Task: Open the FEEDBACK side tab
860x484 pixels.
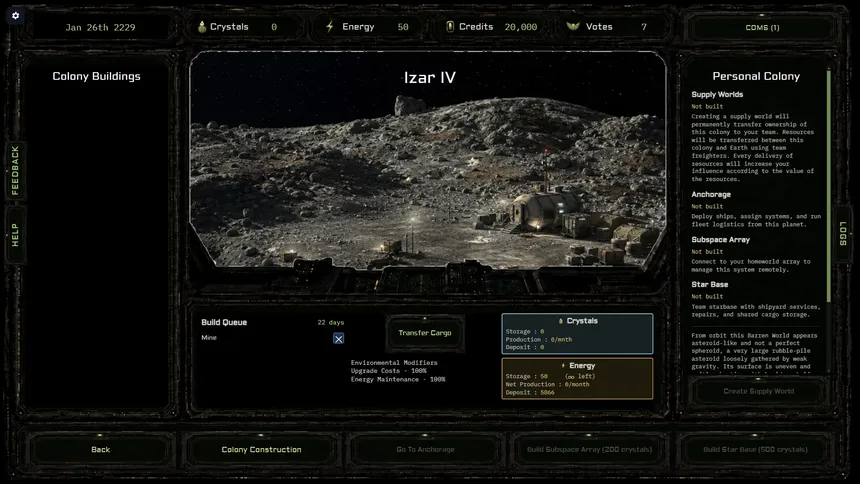Action: click(15, 171)
